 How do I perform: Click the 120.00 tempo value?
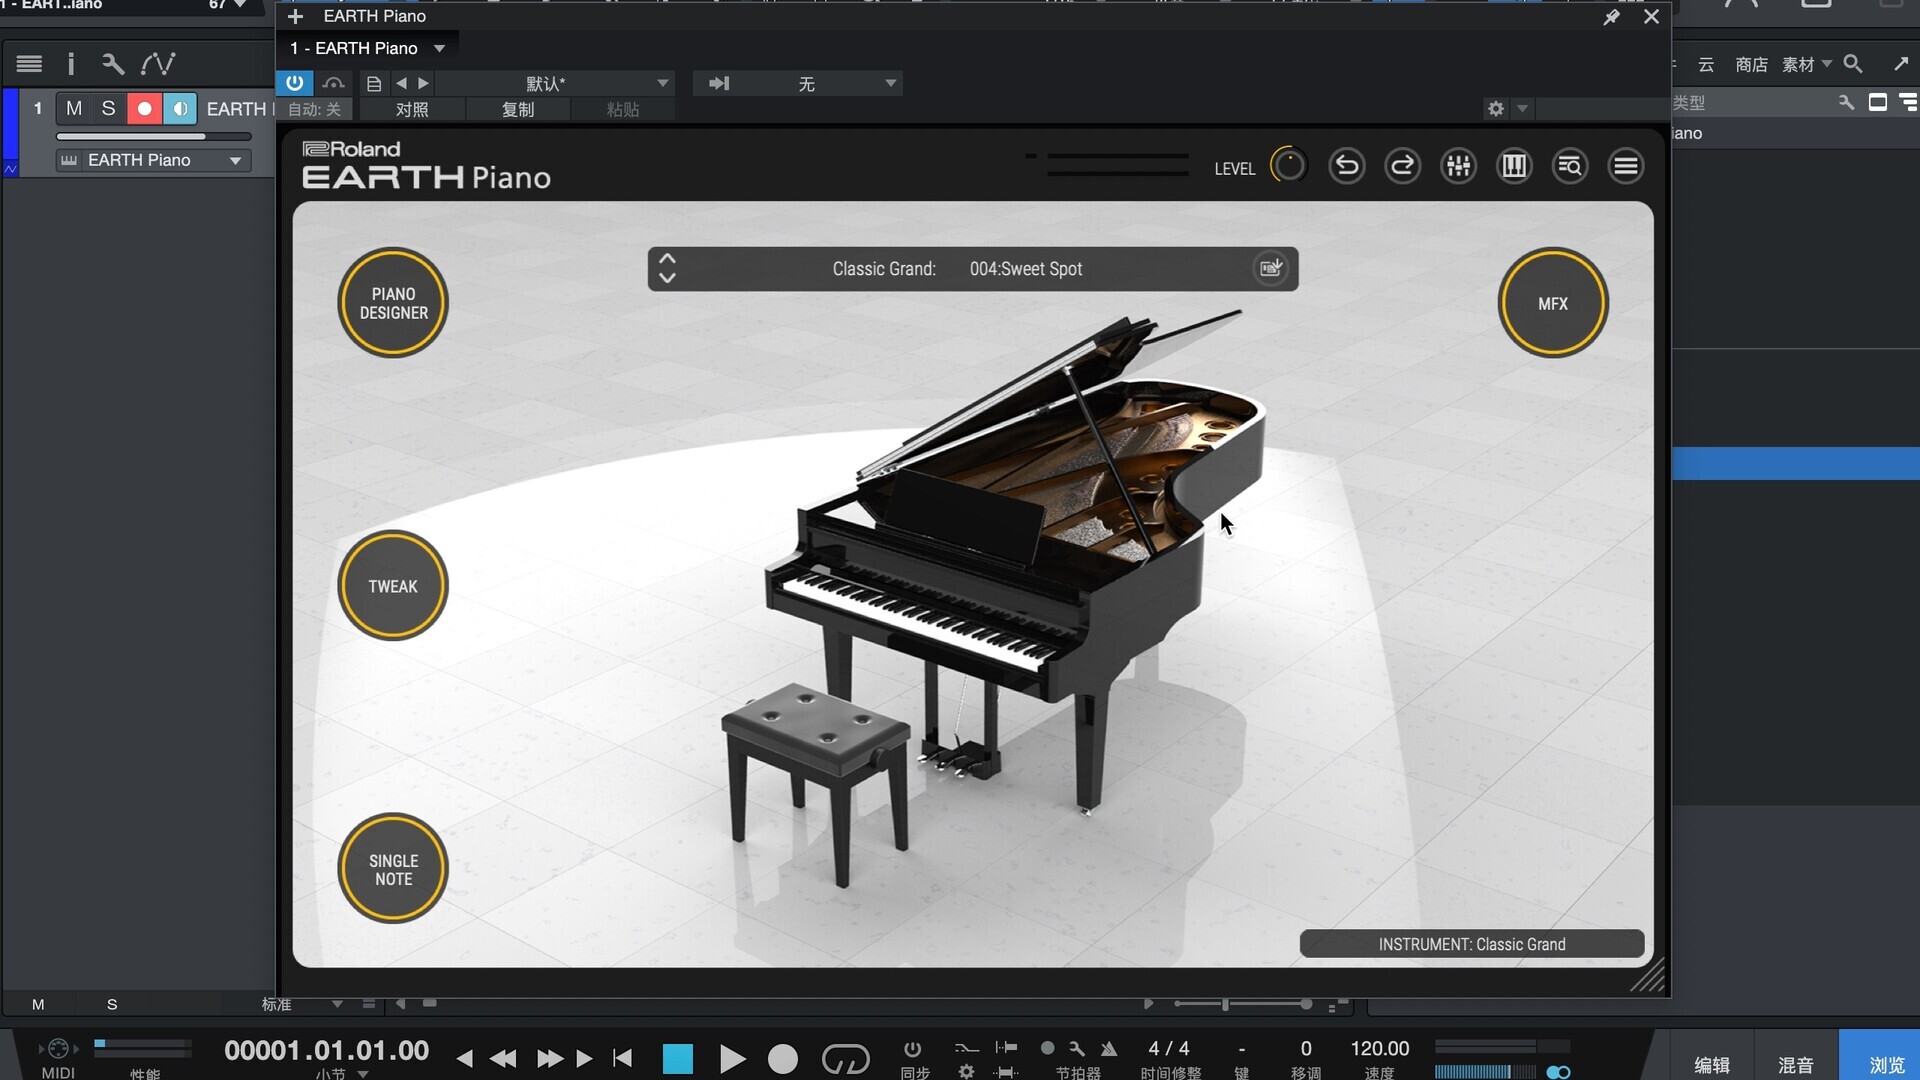pyautogui.click(x=1379, y=1048)
